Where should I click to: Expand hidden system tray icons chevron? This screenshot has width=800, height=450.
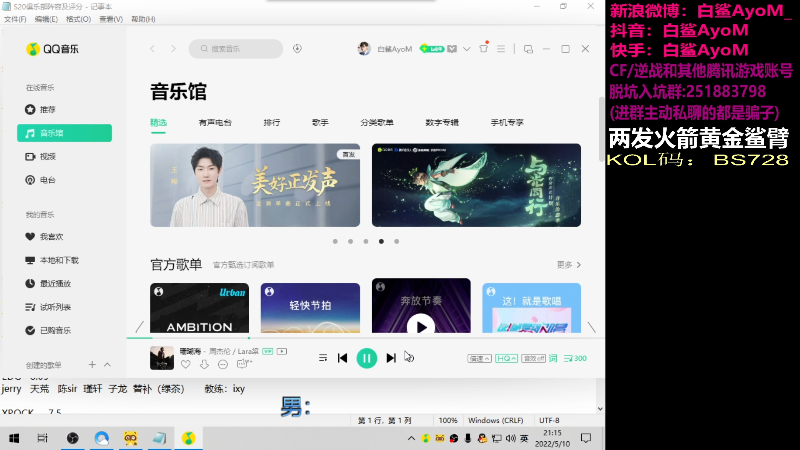pos(411,438)
